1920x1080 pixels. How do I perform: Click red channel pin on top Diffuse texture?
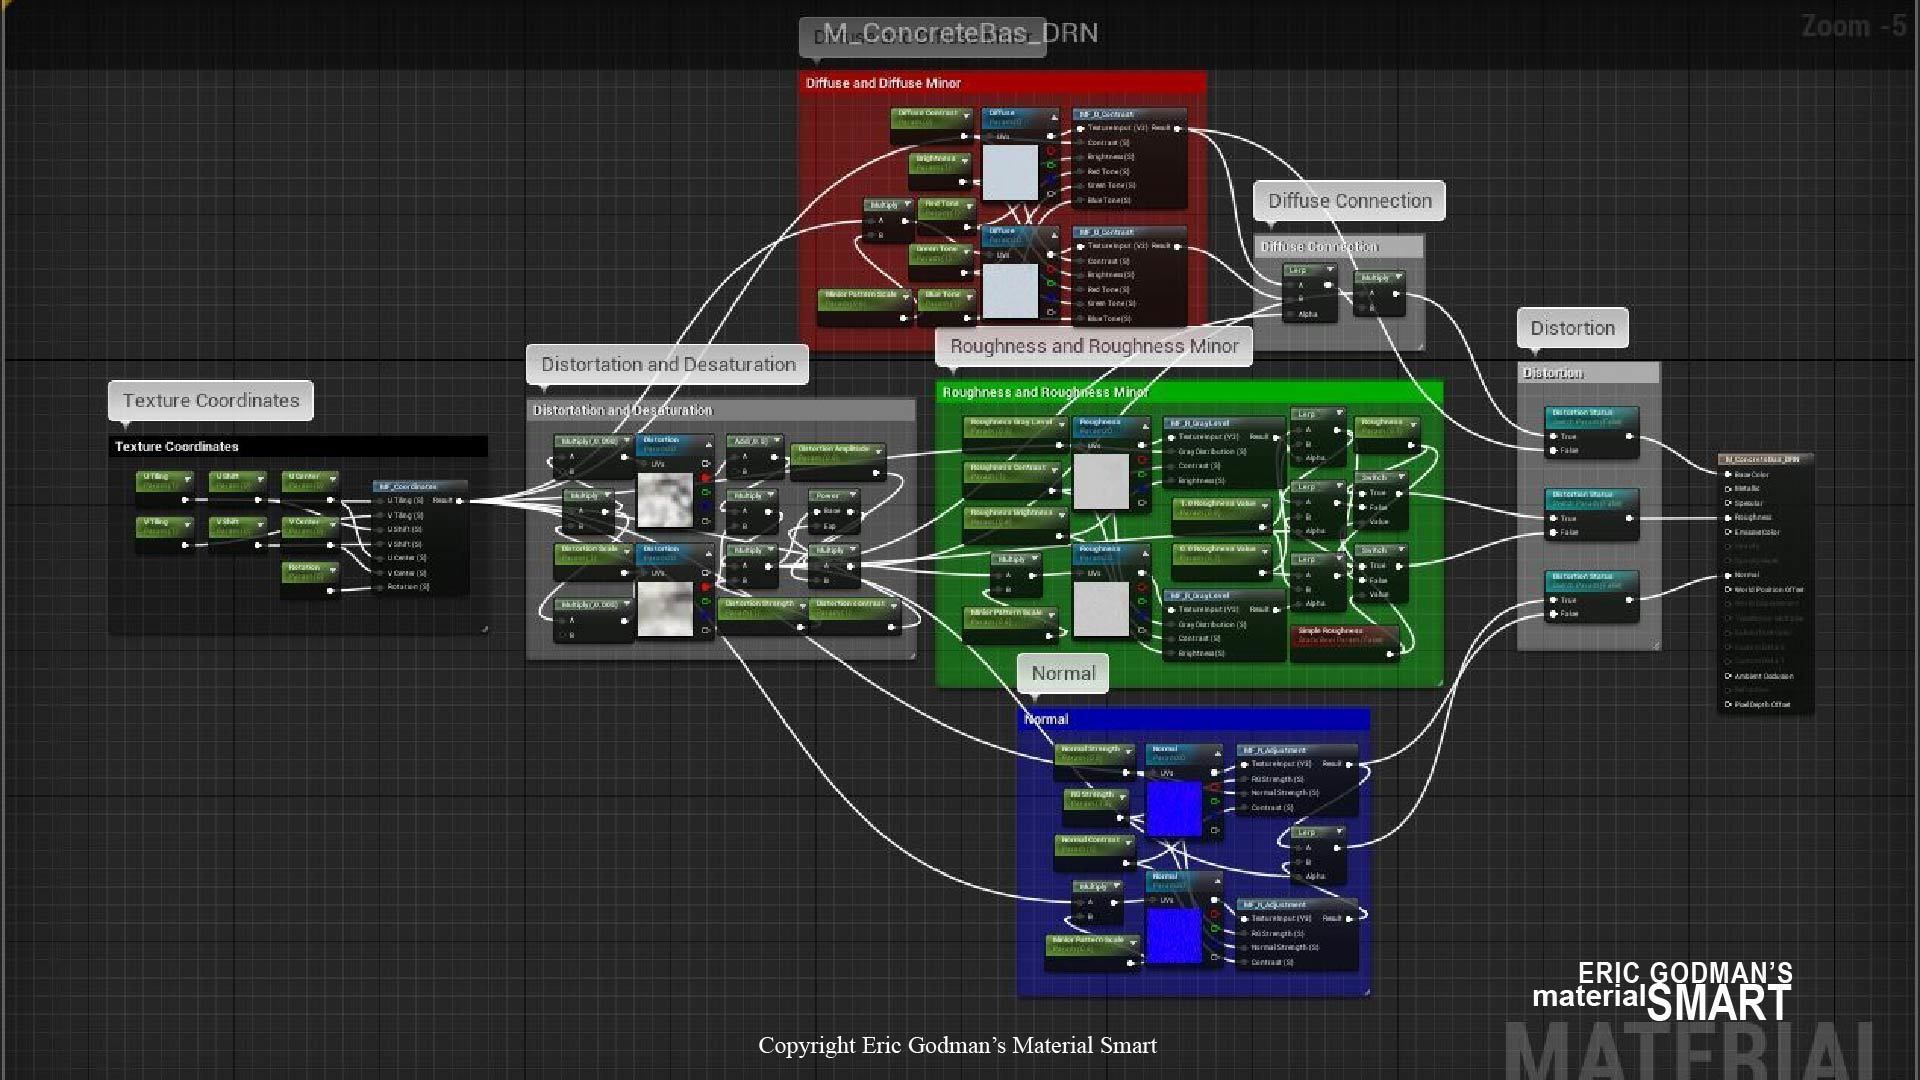[1051, 152]
